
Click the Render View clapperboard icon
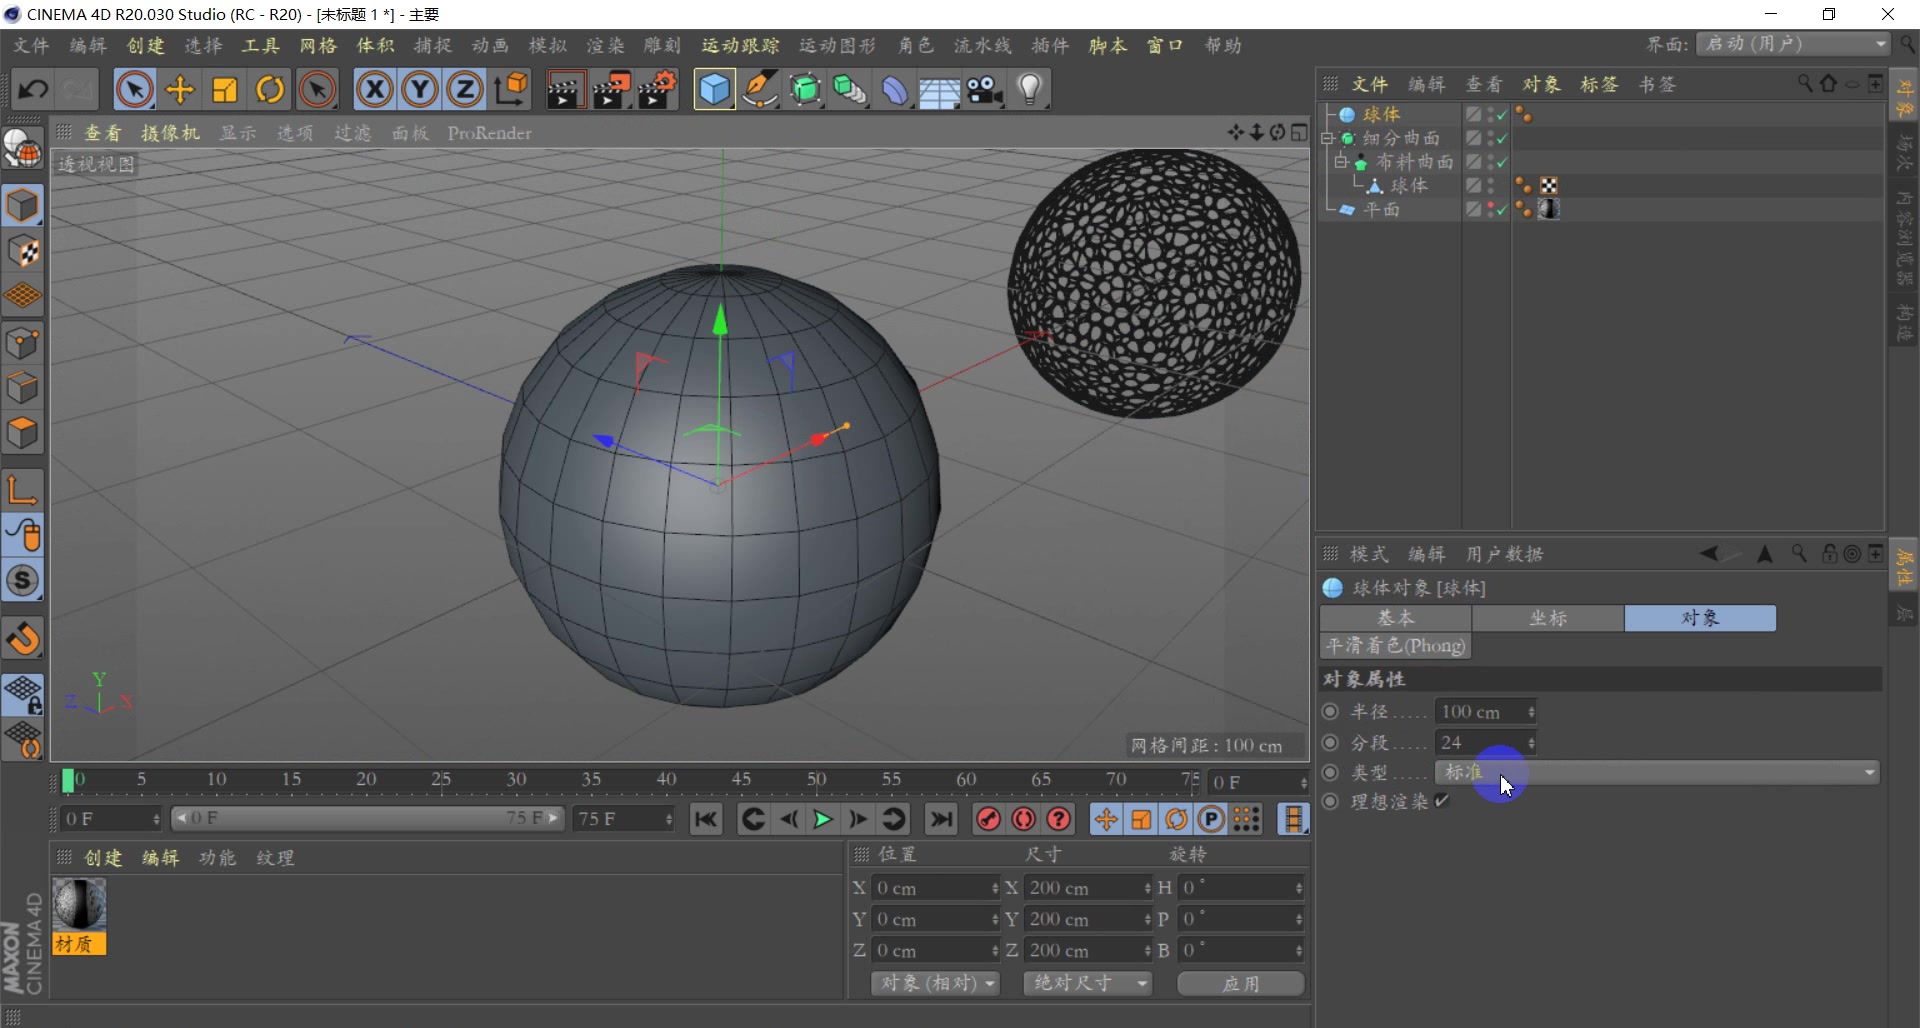pyautogui.click(x=565, y=89)
